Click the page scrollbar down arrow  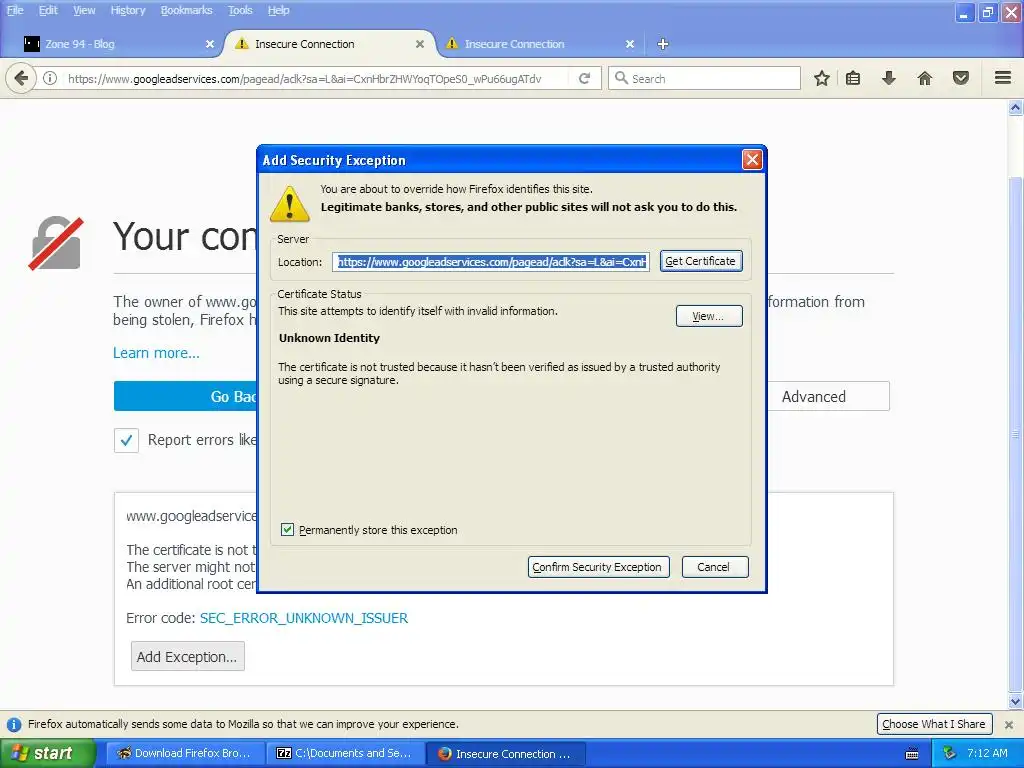[1016, 702]
